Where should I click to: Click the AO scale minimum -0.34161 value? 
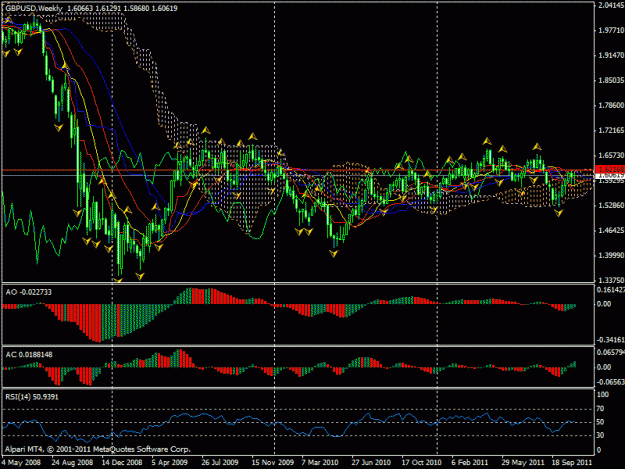pos(611,340)
